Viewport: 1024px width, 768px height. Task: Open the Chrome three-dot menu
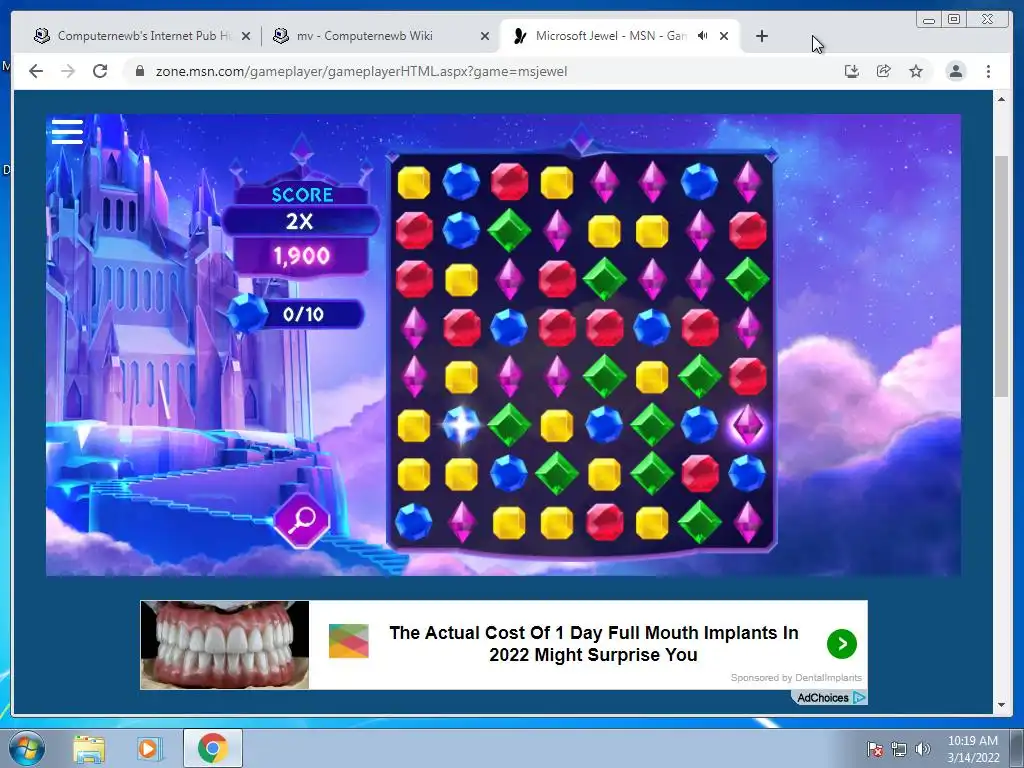click(x=988, y=71)
